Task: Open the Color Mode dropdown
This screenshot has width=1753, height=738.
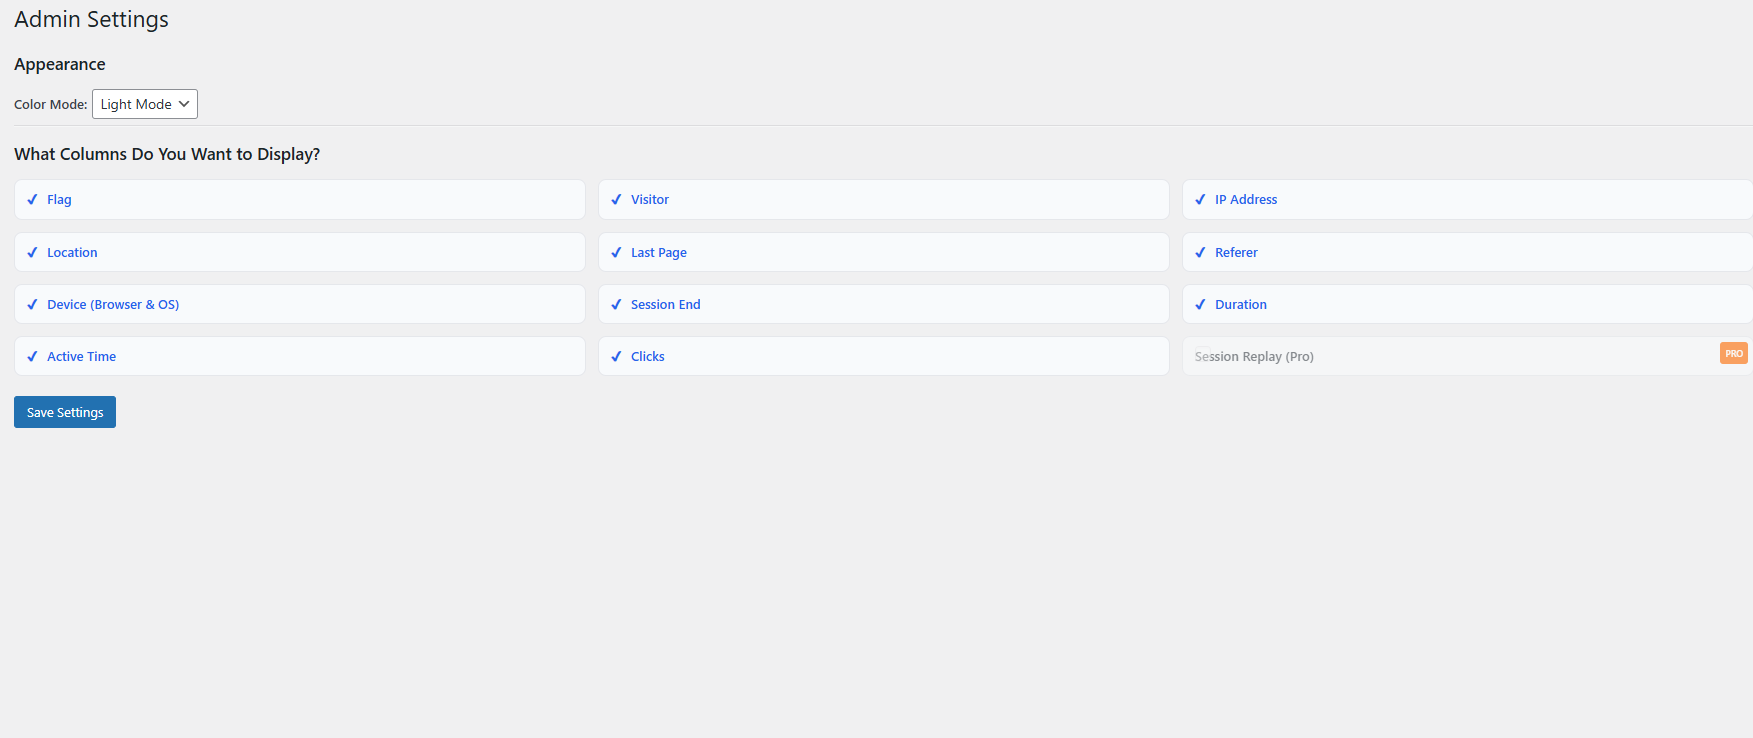Action: point(145,104)
